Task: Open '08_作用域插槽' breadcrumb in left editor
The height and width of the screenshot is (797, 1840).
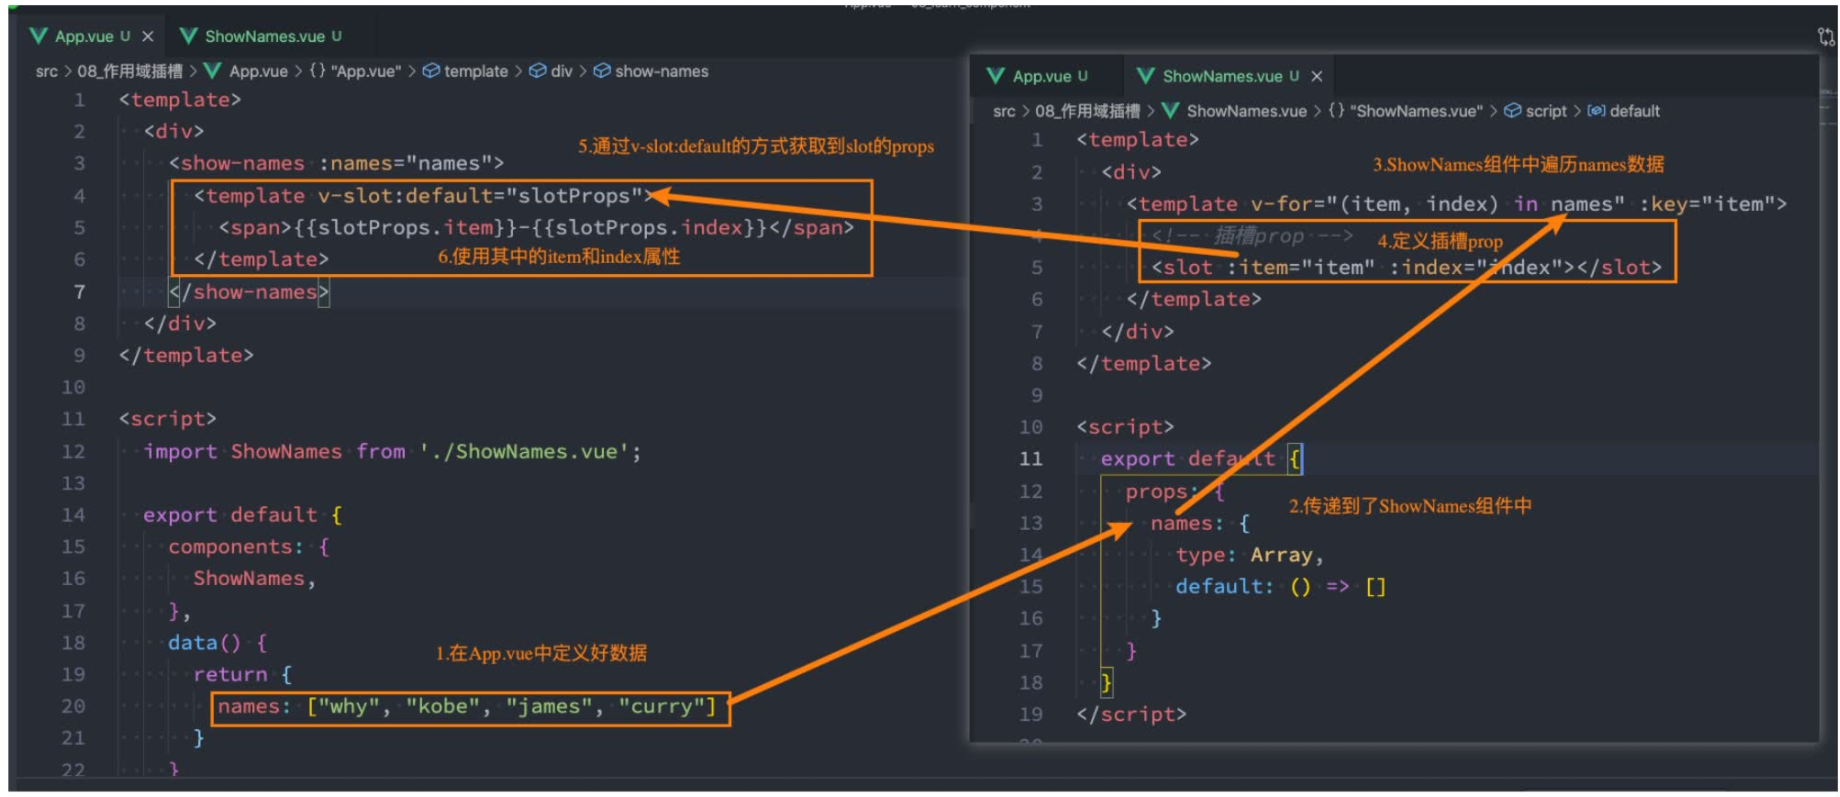Action: pyautogui.click(x=130, y=71)
